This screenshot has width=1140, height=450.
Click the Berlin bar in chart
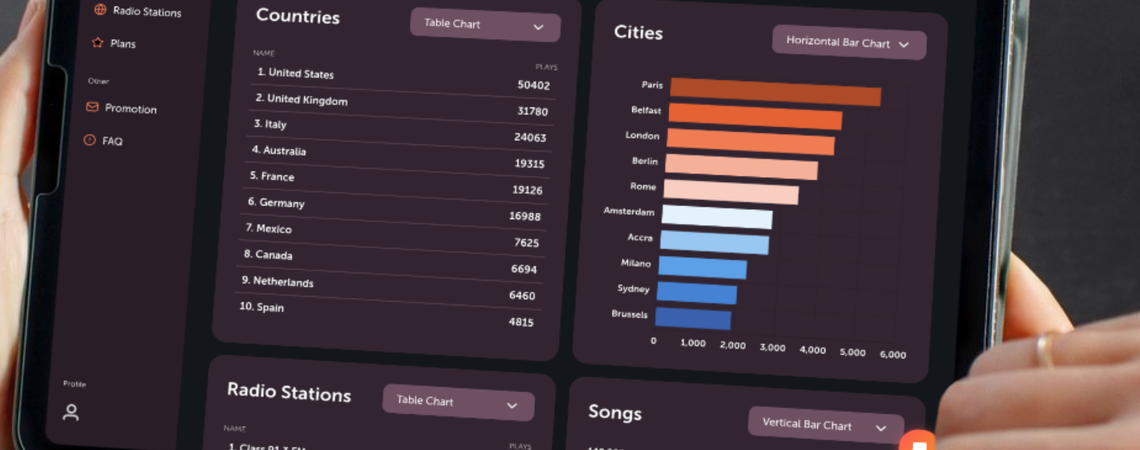(x=742, y=166)
